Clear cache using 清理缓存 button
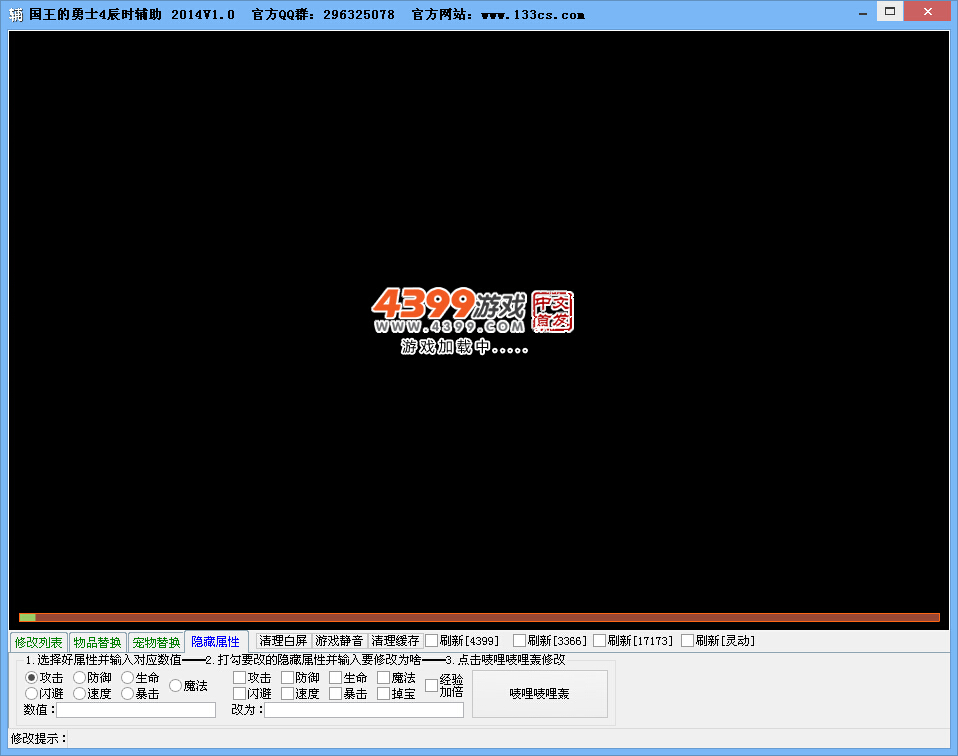 (395, 640)
